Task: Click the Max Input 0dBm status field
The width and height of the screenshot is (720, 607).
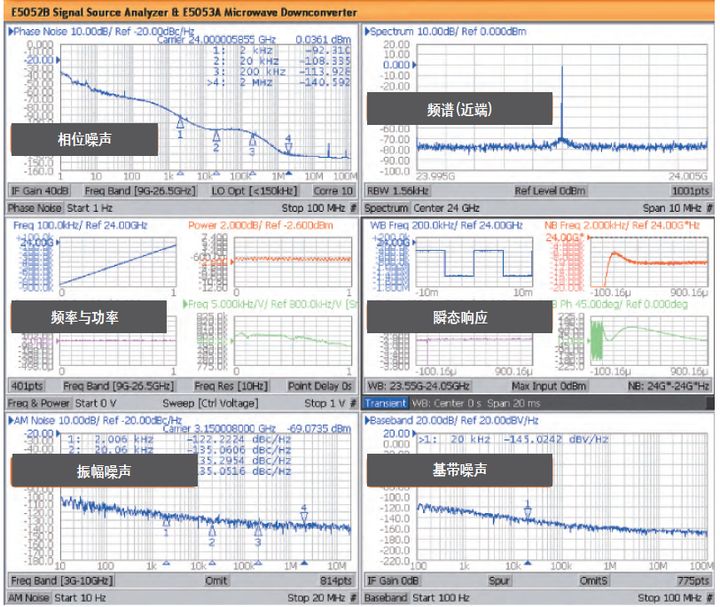Action: pyautogui.click(x=549, y=386)
